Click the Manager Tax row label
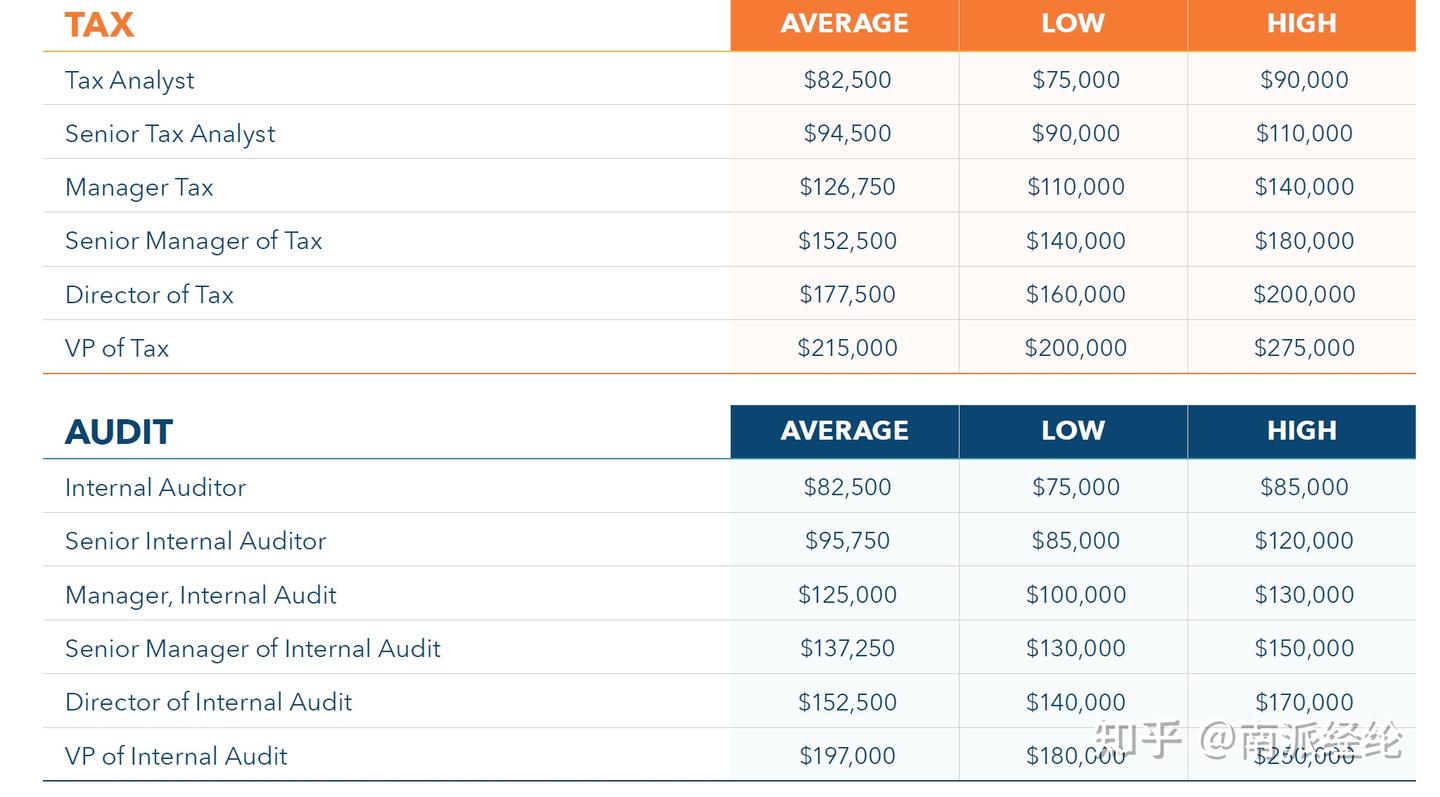Image resolution: width=1440 pixels, height=797 pixels. coord(139,188)
